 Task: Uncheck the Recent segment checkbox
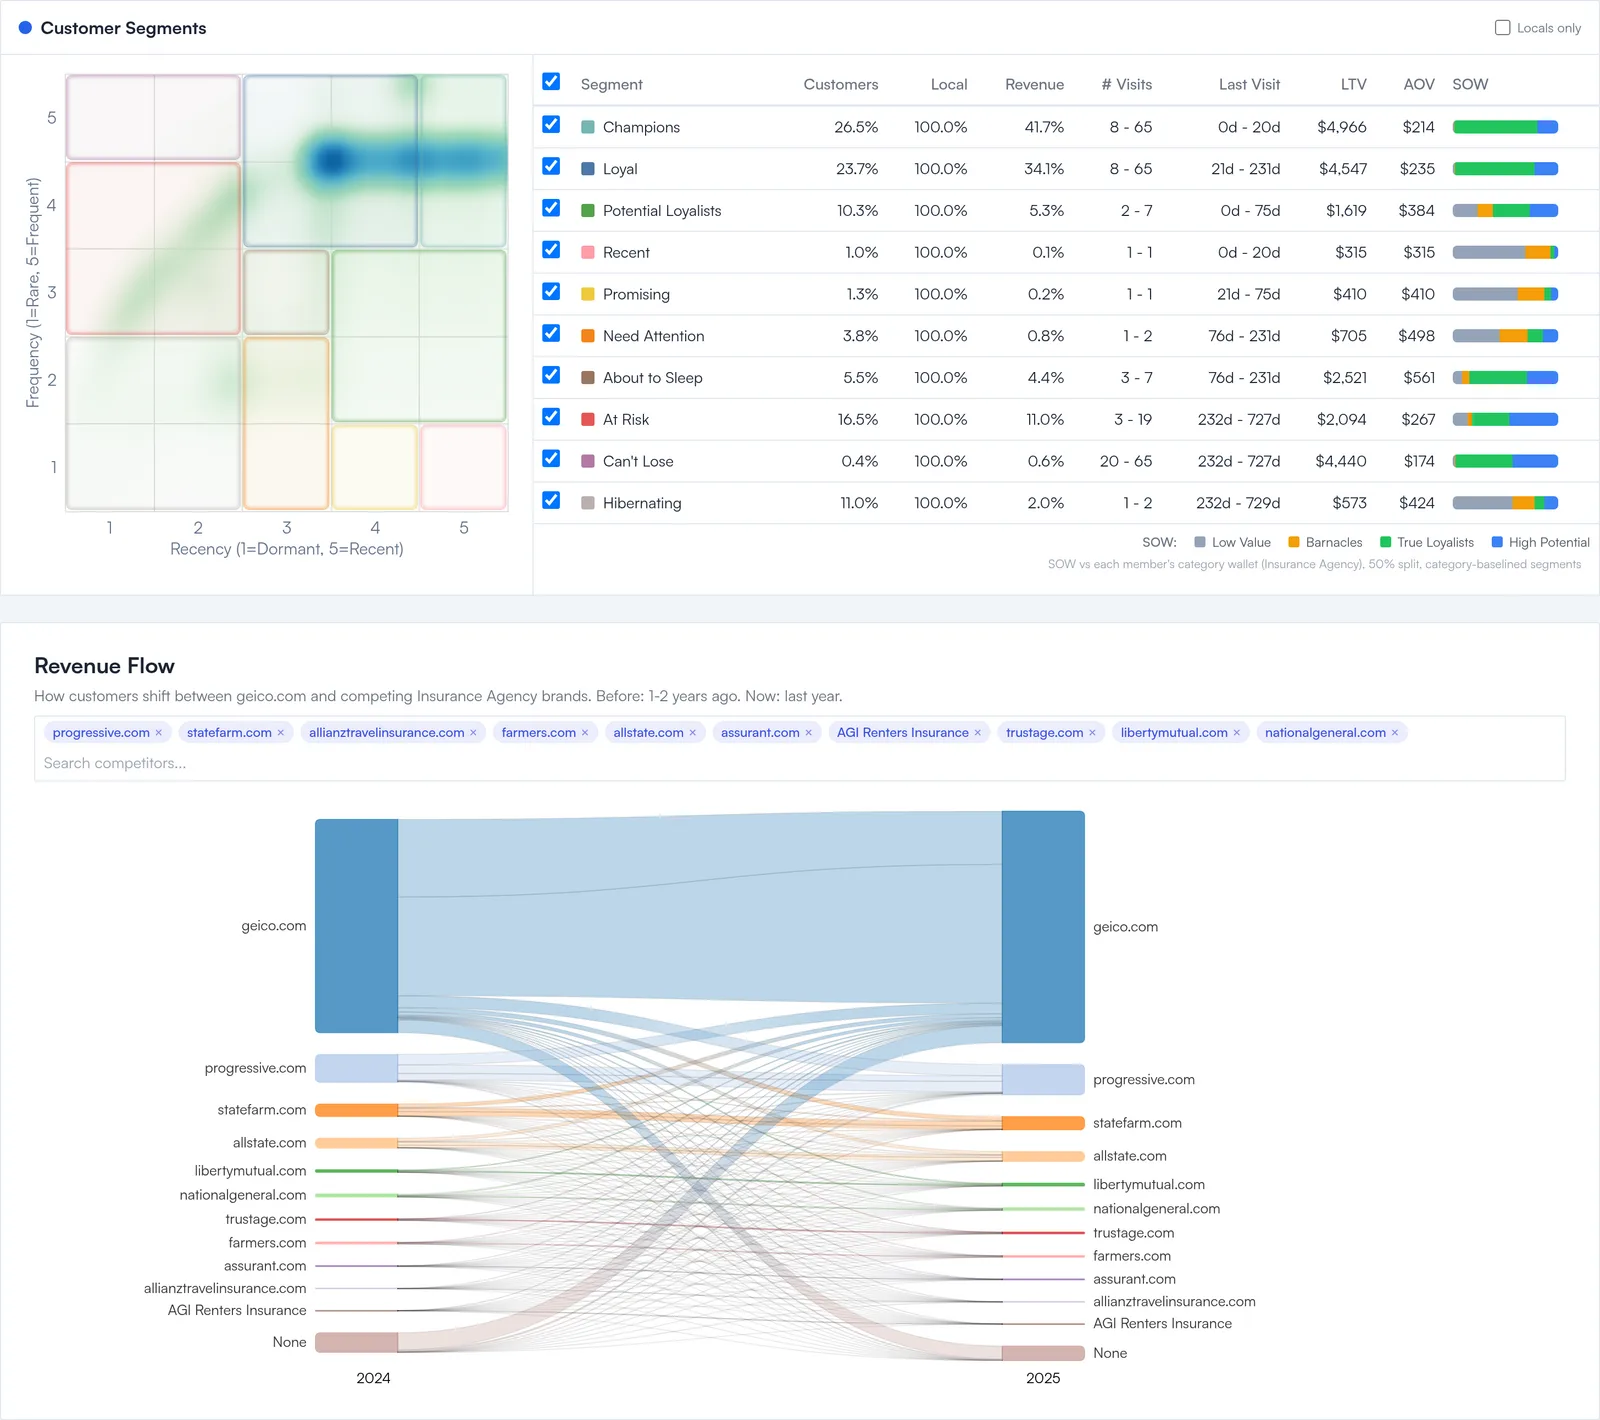tap(551, 249)
